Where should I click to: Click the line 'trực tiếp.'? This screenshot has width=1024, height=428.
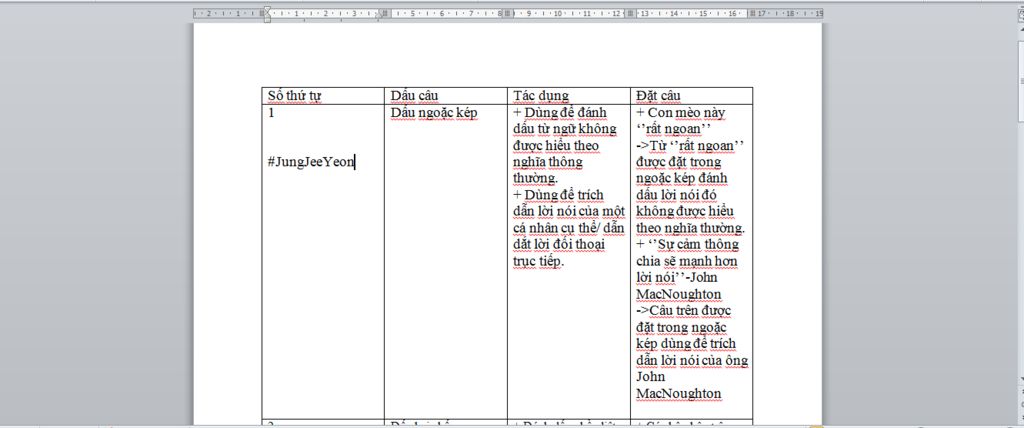(538, 261)
